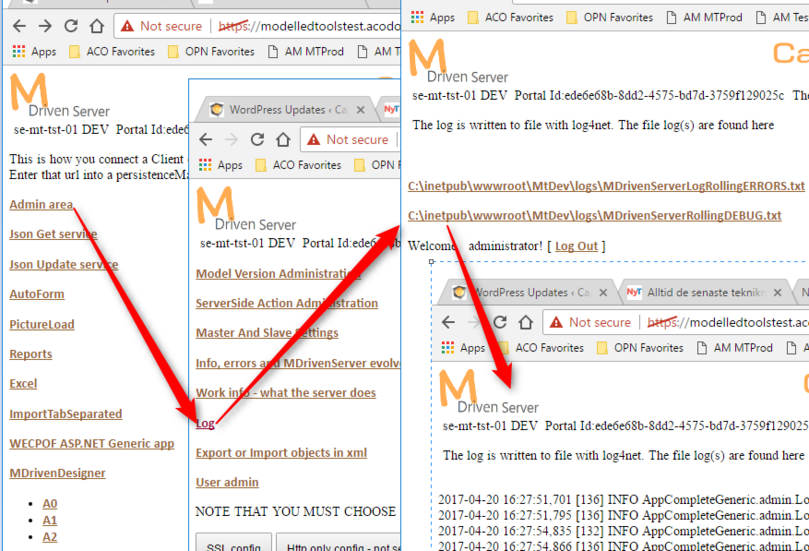Open OPN Favorites in bottom-right bookmarks bar
The width and height of the screenshot is (809, 551).
pos(640,348)
